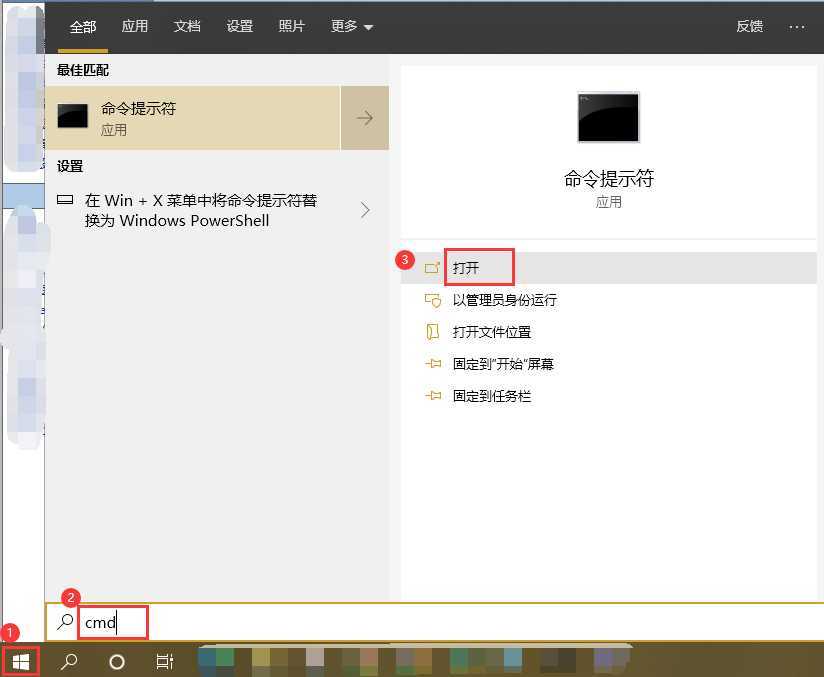The width and height of the screenshot is (824, 677).
Task: Click the pin icon for 固定到"开始"屏幕
Action: coord(433,364)
